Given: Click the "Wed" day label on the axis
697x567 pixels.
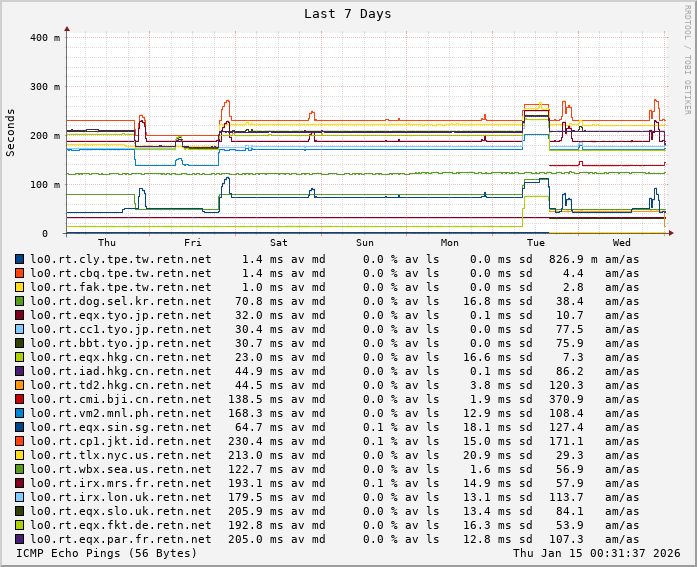Looking at the screenshot, I should tap(621, 243).
